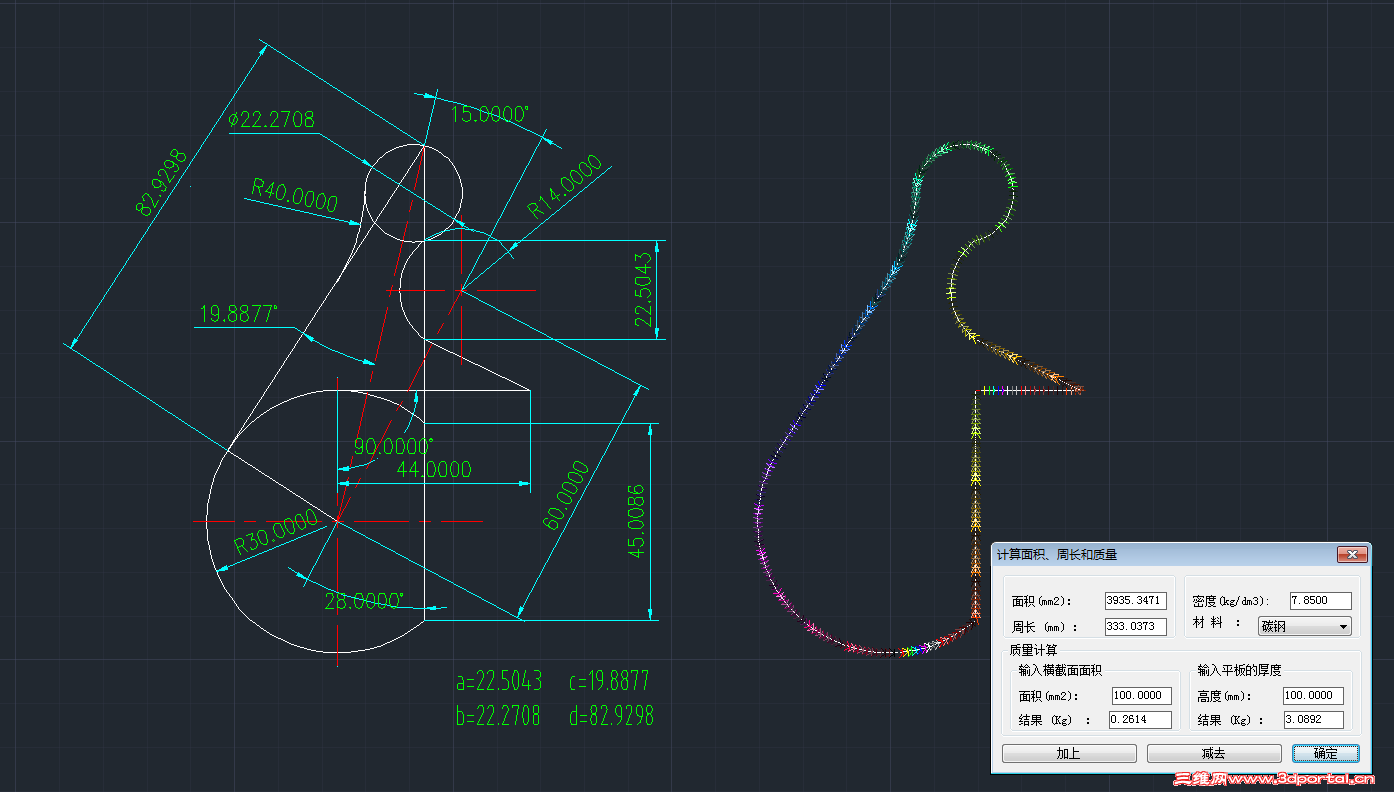This screenshot has height=792, width=1394.
Task: Click the 质量计算 group heading
Action: (x=1035, y=651)
